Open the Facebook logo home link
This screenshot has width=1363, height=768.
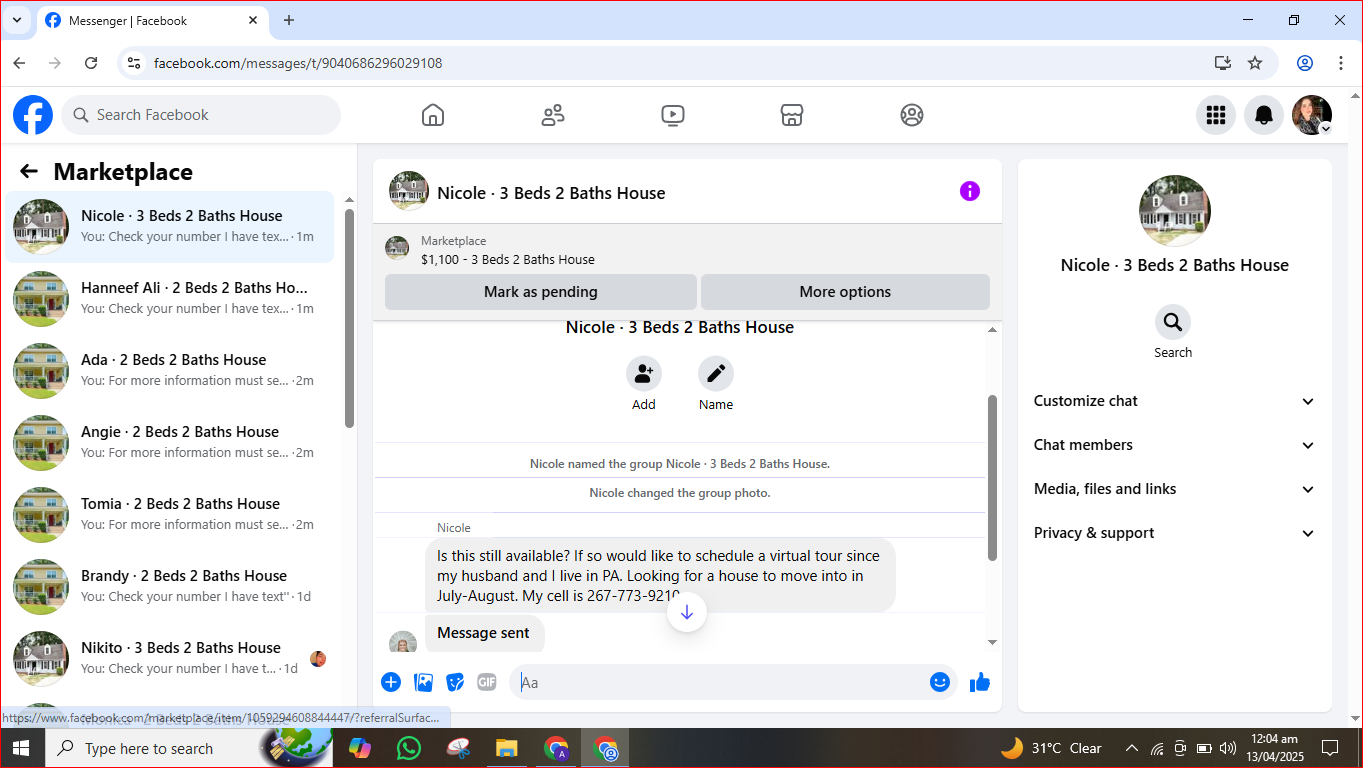33,115
